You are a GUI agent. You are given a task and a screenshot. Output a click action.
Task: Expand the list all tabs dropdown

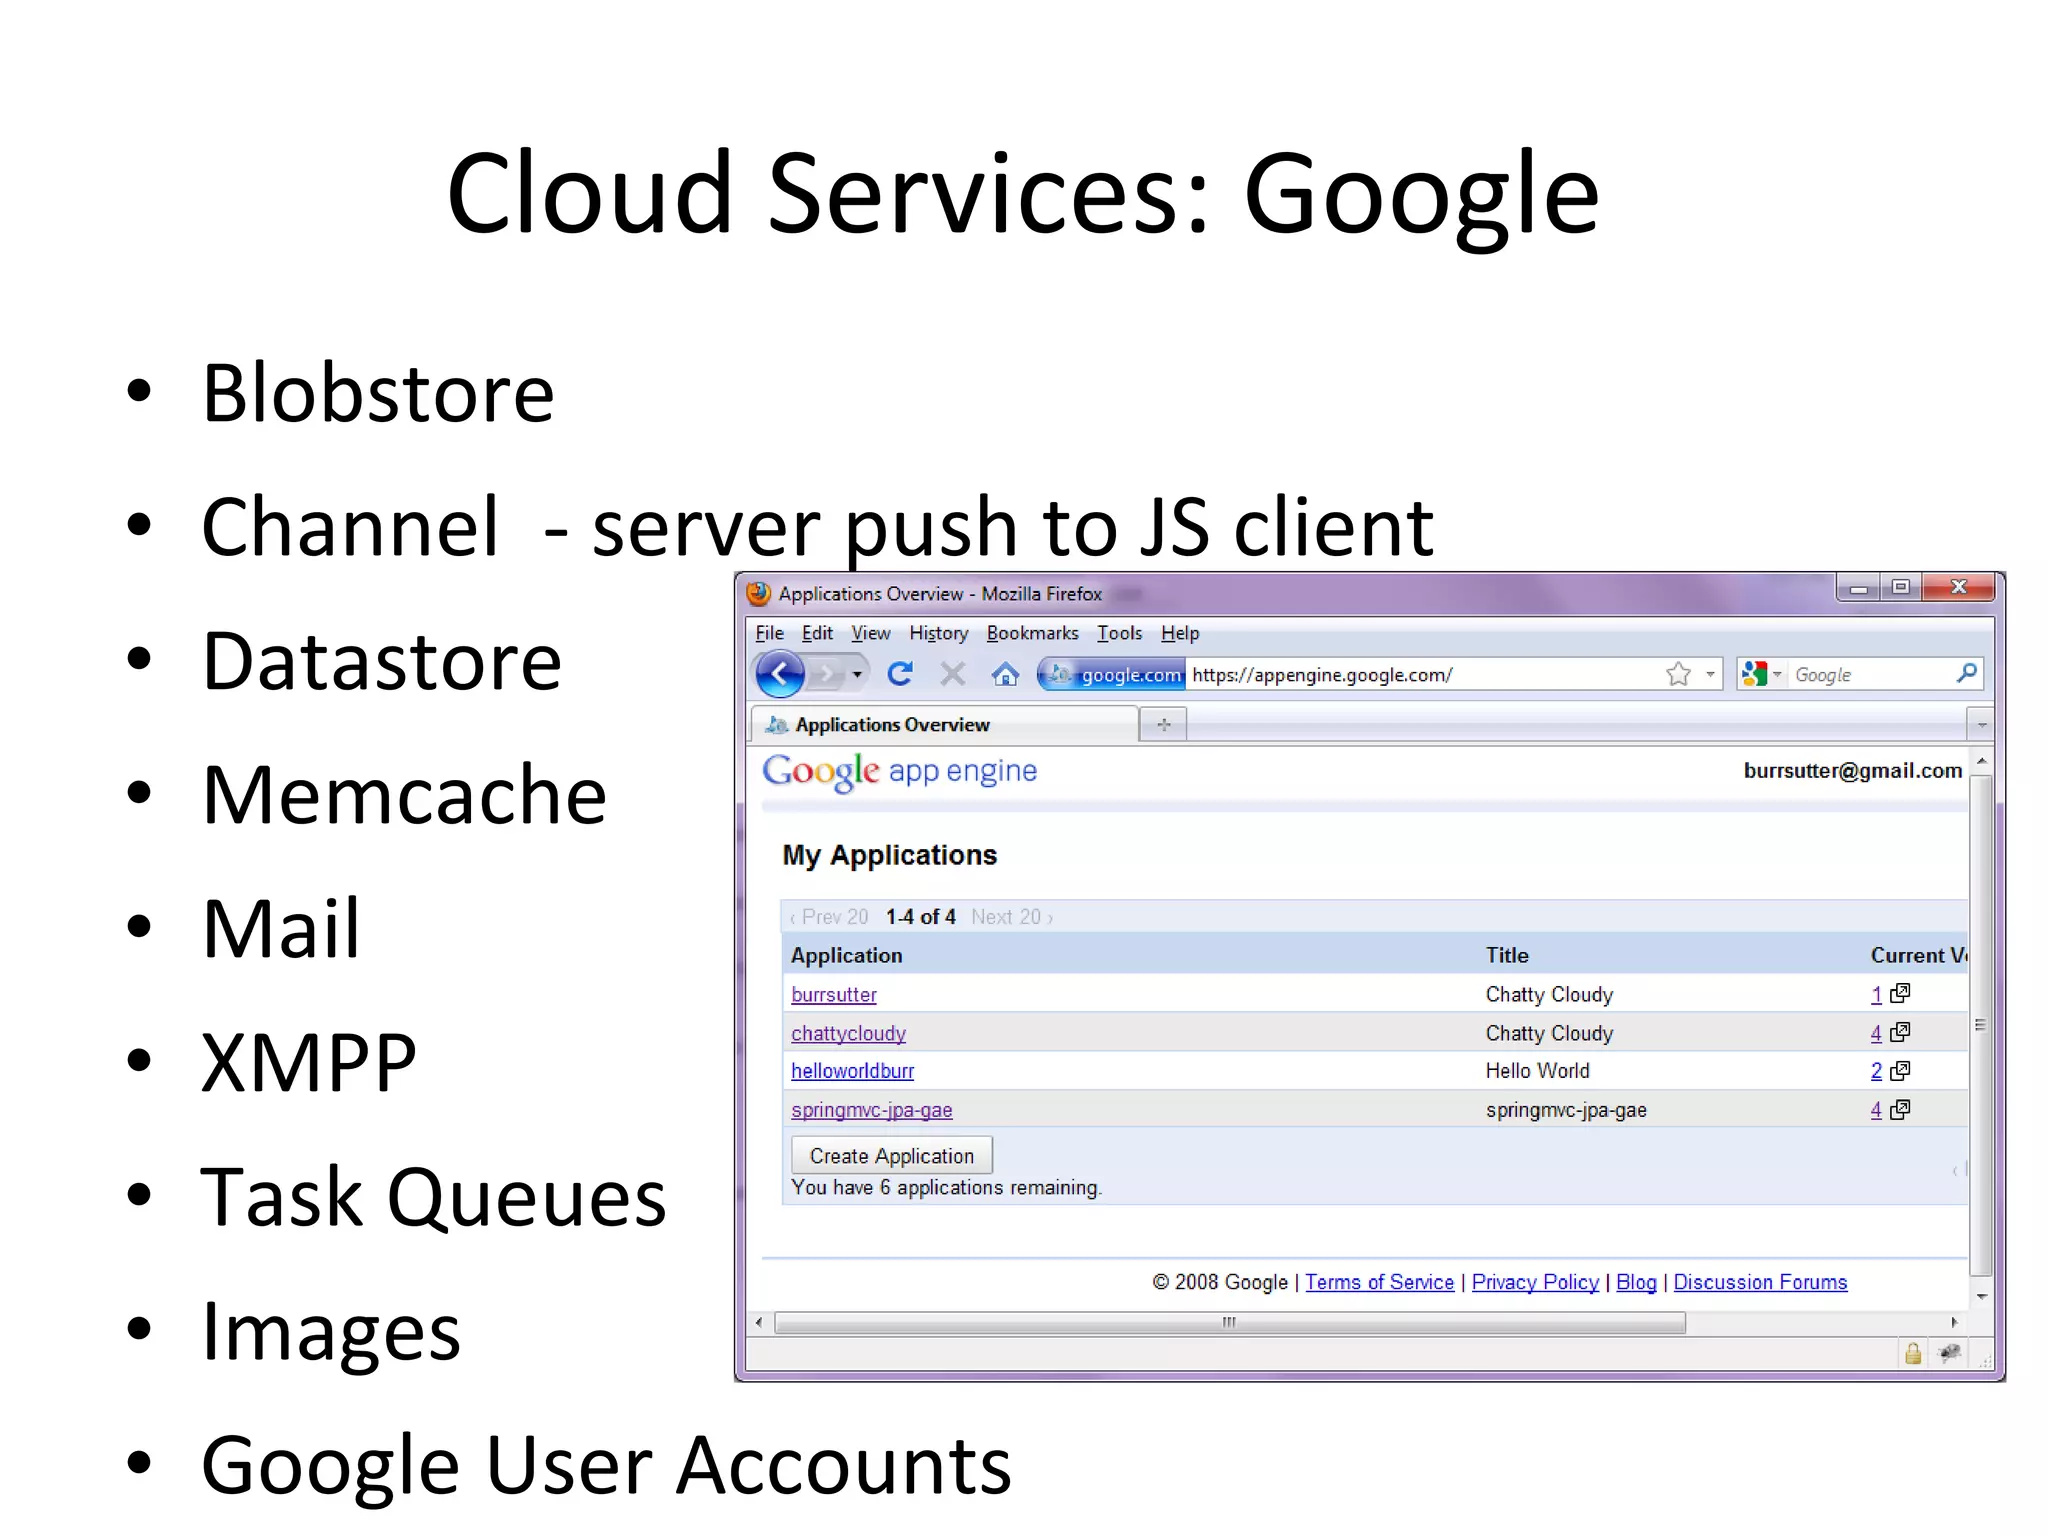[1981, 724]
